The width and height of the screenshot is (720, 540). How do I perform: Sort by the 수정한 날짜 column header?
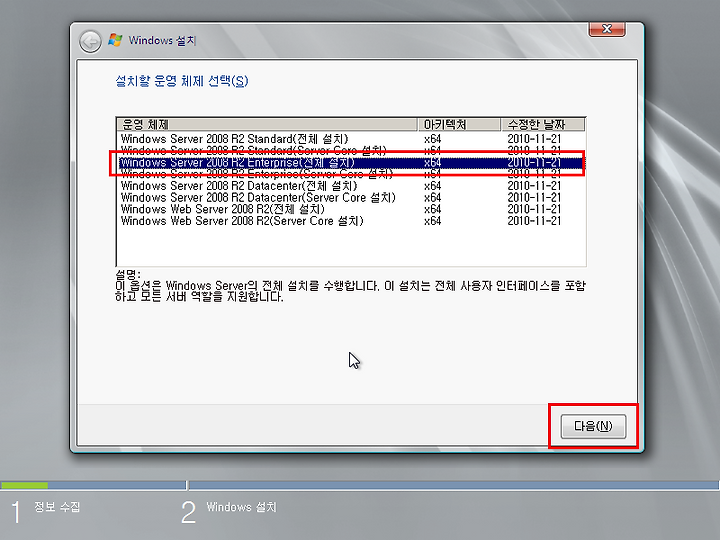click(543, 124)
